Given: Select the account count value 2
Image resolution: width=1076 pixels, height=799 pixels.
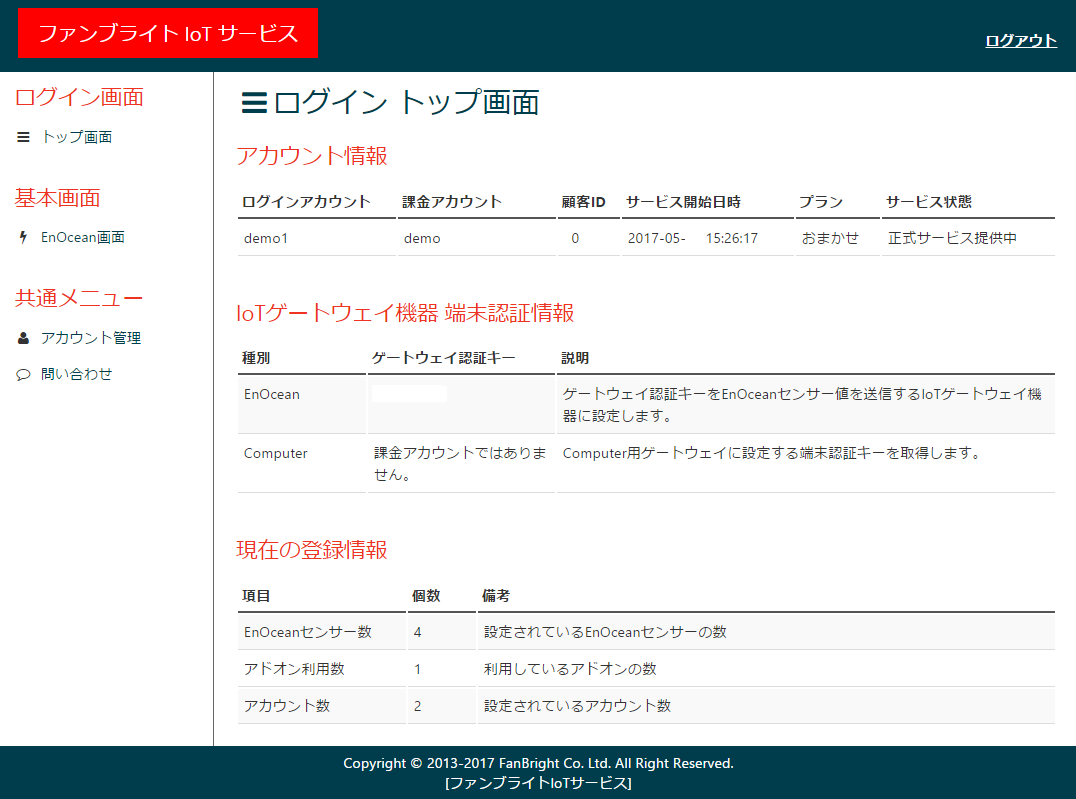Looking at the screenshot, I should click(418, 706).
